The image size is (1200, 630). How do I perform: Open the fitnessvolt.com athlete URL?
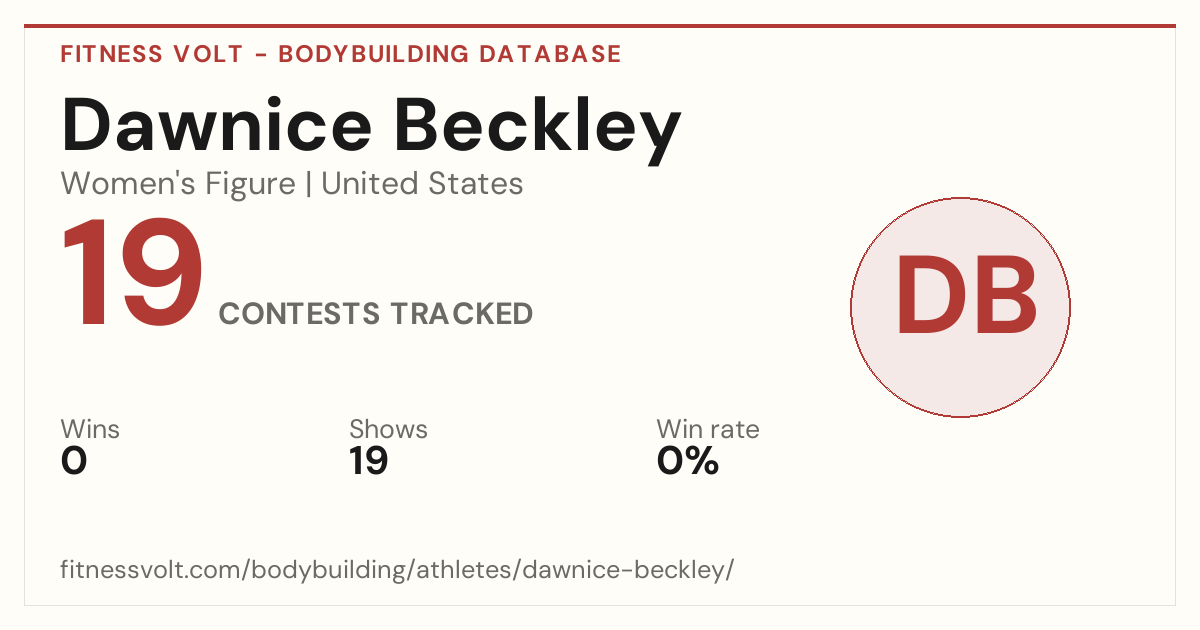click(398, 570)
